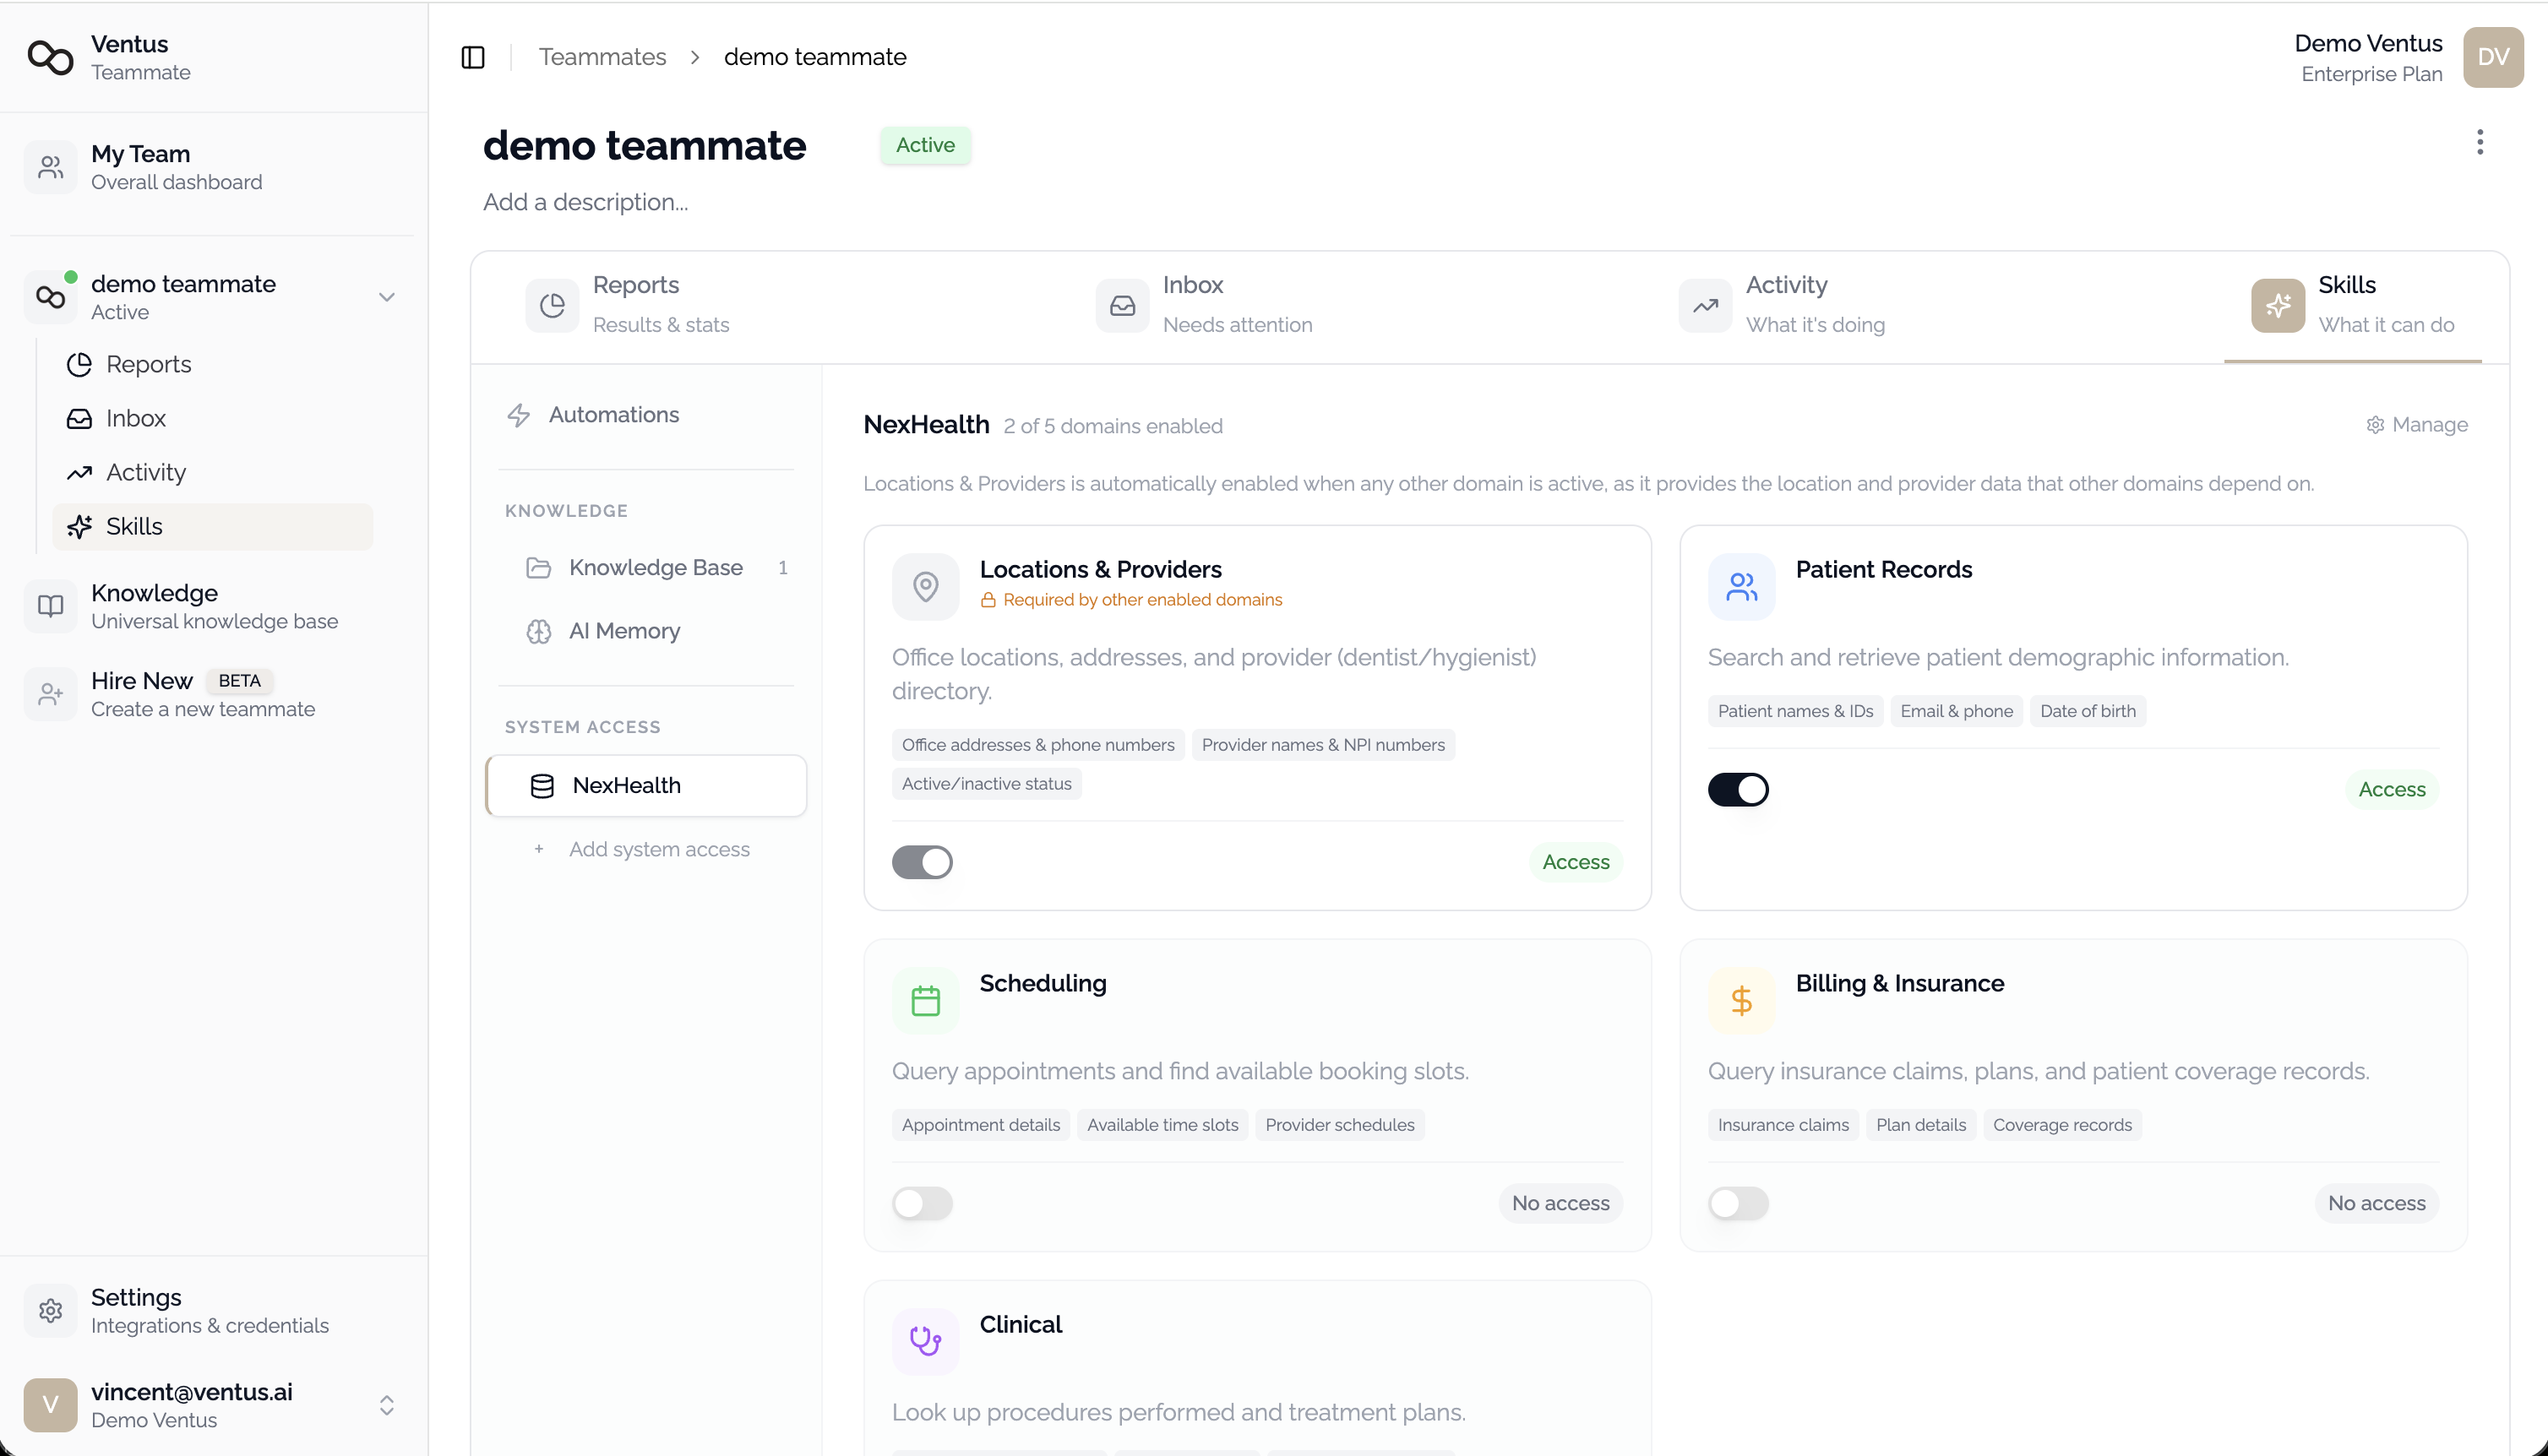Viewport: 2548px width, 1456px height.
Task: Click Manage next to NexHealth
Action: (x=2416, y=424)
